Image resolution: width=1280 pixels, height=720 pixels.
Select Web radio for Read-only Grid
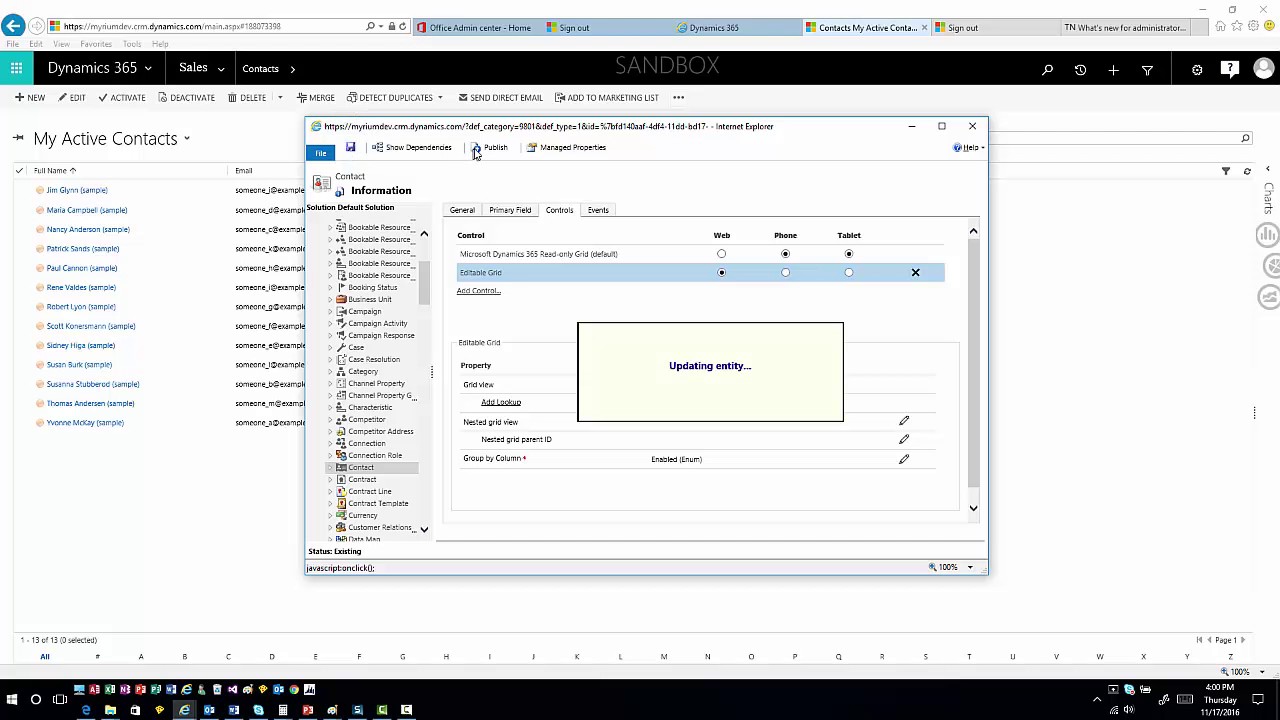pos(721,254)
